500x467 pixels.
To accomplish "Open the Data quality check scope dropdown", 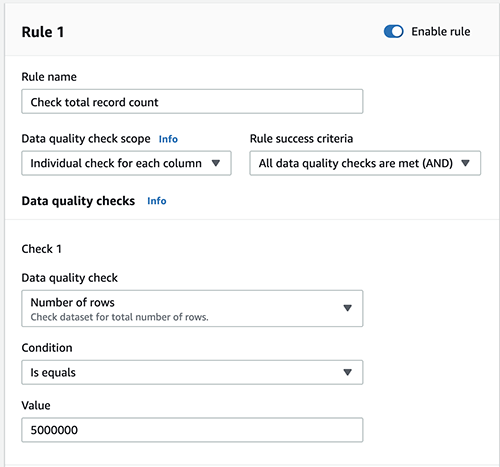I will coord(126,163).
